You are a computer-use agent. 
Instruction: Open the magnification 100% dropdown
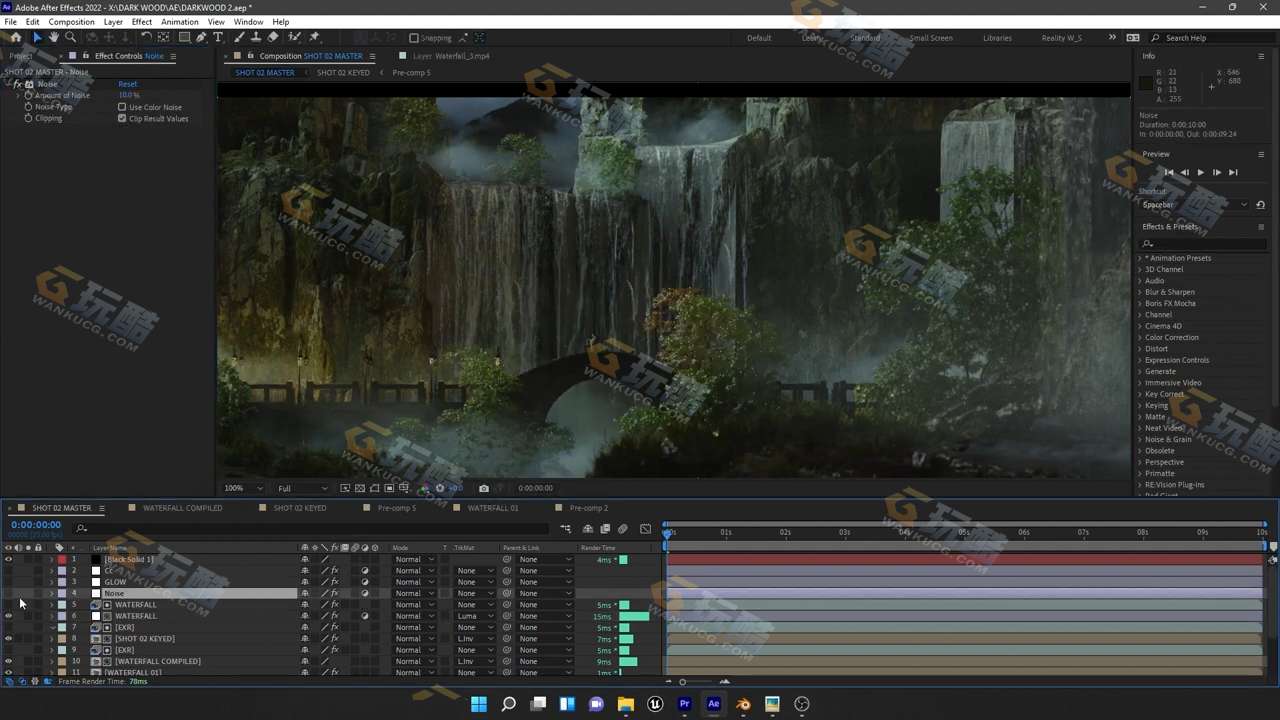click(x=243, y=488)
